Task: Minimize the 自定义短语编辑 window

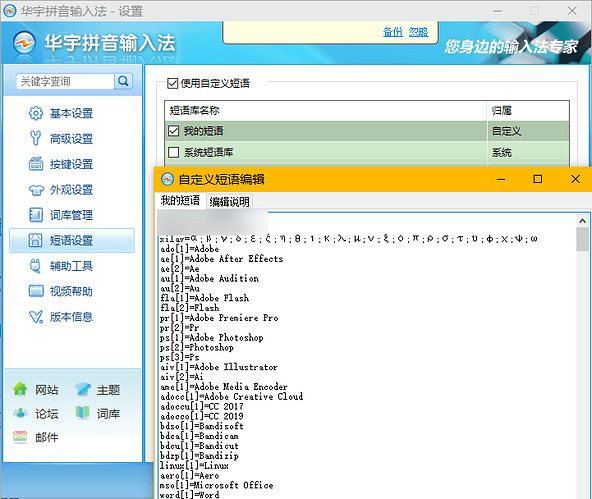Action: 501,179
